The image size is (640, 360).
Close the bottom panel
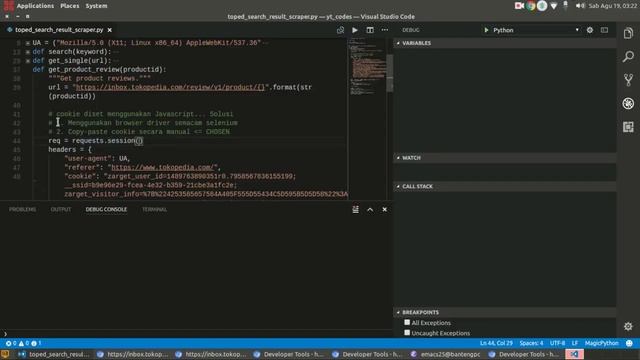point(384,209)
